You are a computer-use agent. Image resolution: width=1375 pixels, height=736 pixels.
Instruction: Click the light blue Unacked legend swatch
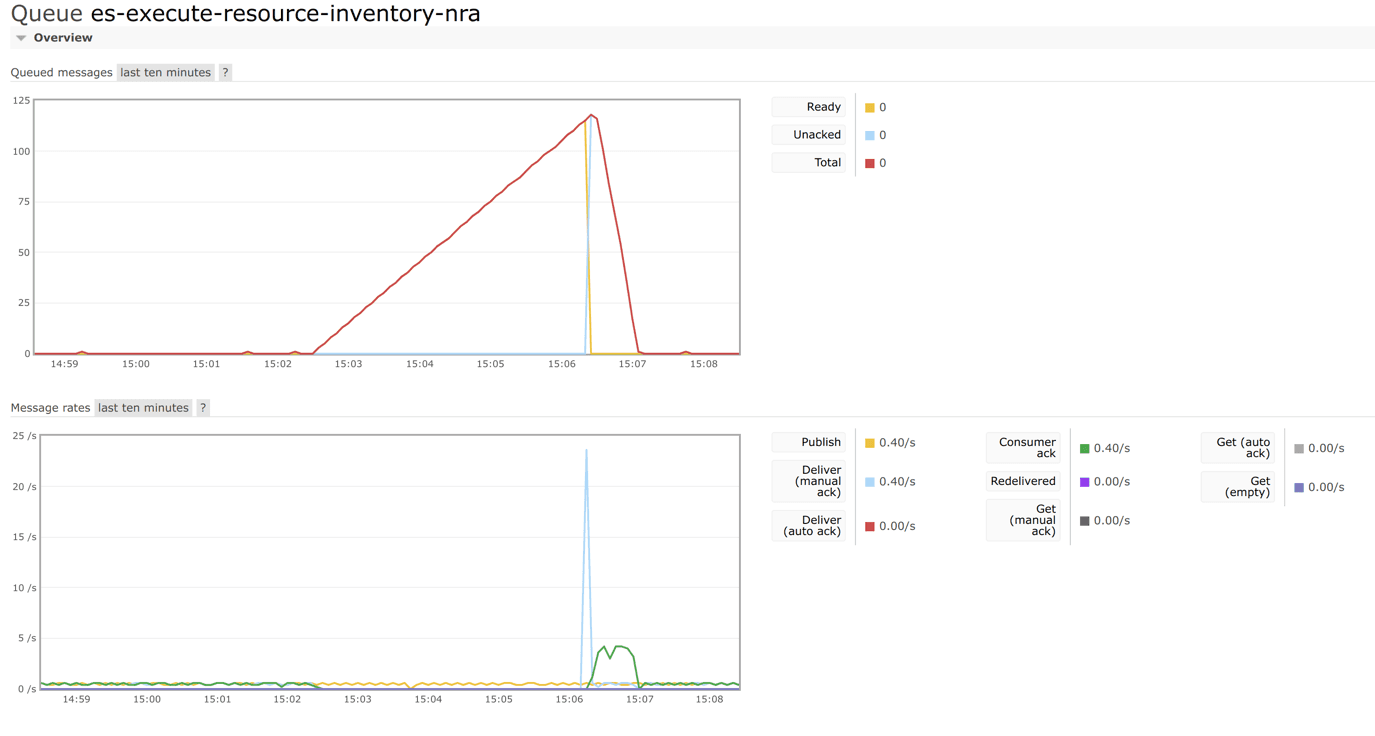[x=870, y=135]
